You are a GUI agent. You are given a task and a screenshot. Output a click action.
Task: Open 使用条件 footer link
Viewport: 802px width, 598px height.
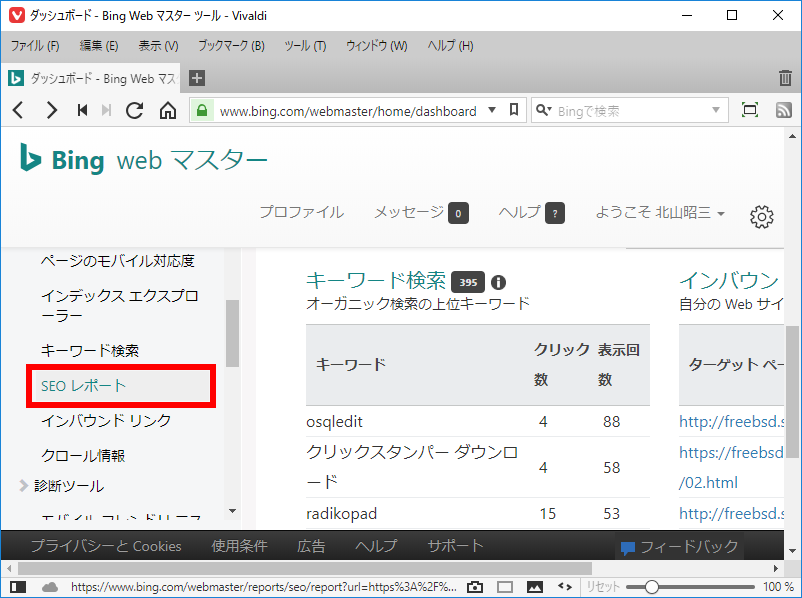pos(239,546)
